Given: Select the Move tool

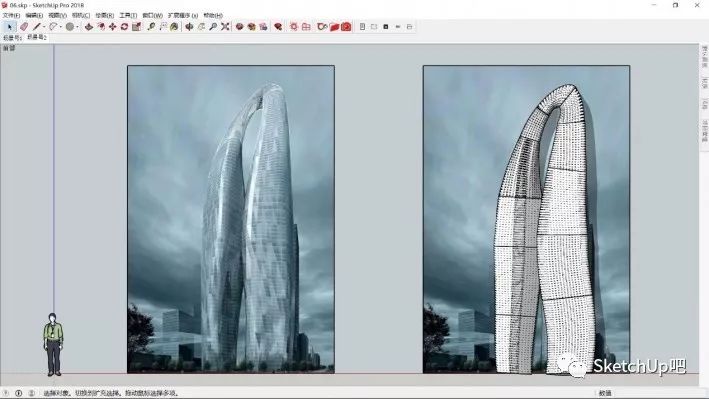Looking at the screenshot, I should pos(113,27).
